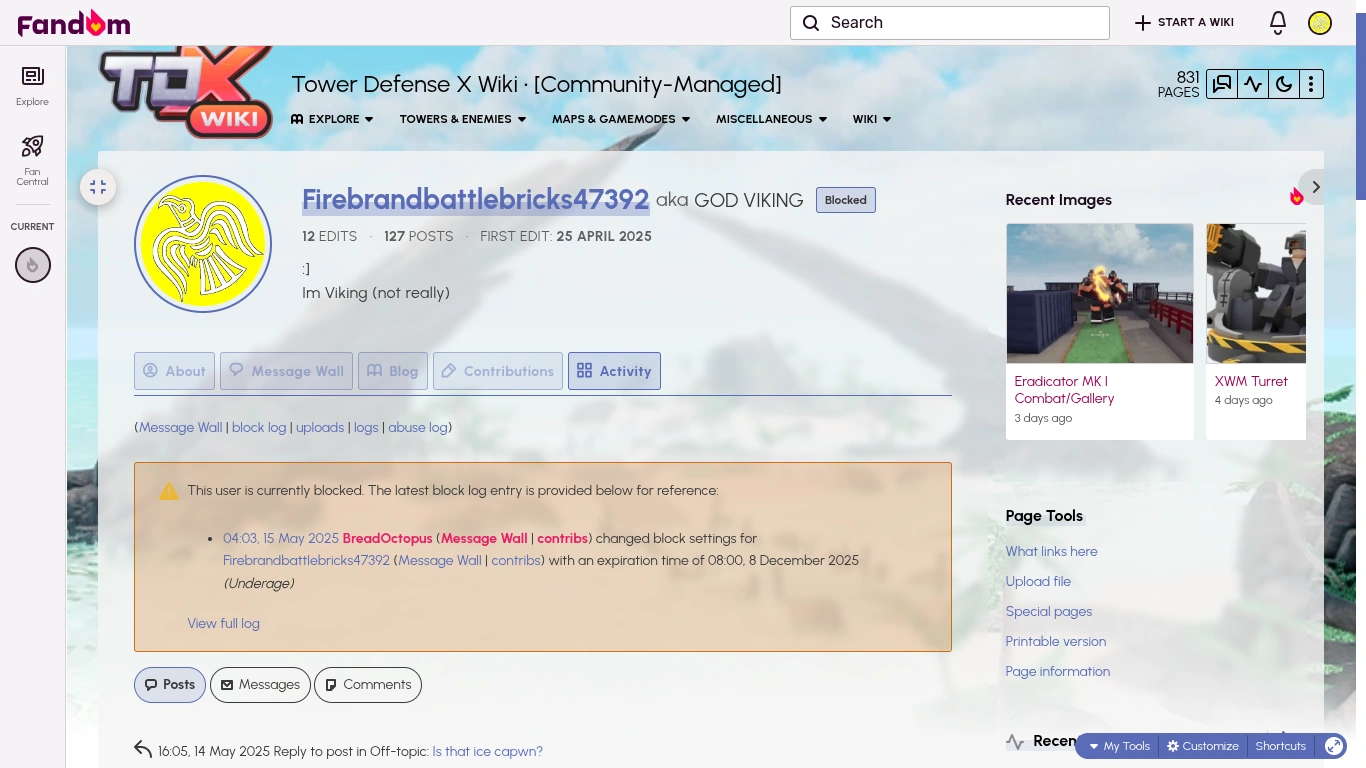Open the wiki Discussions icon
Viewport: 1366px width, 768px height.
(1221, 84)
